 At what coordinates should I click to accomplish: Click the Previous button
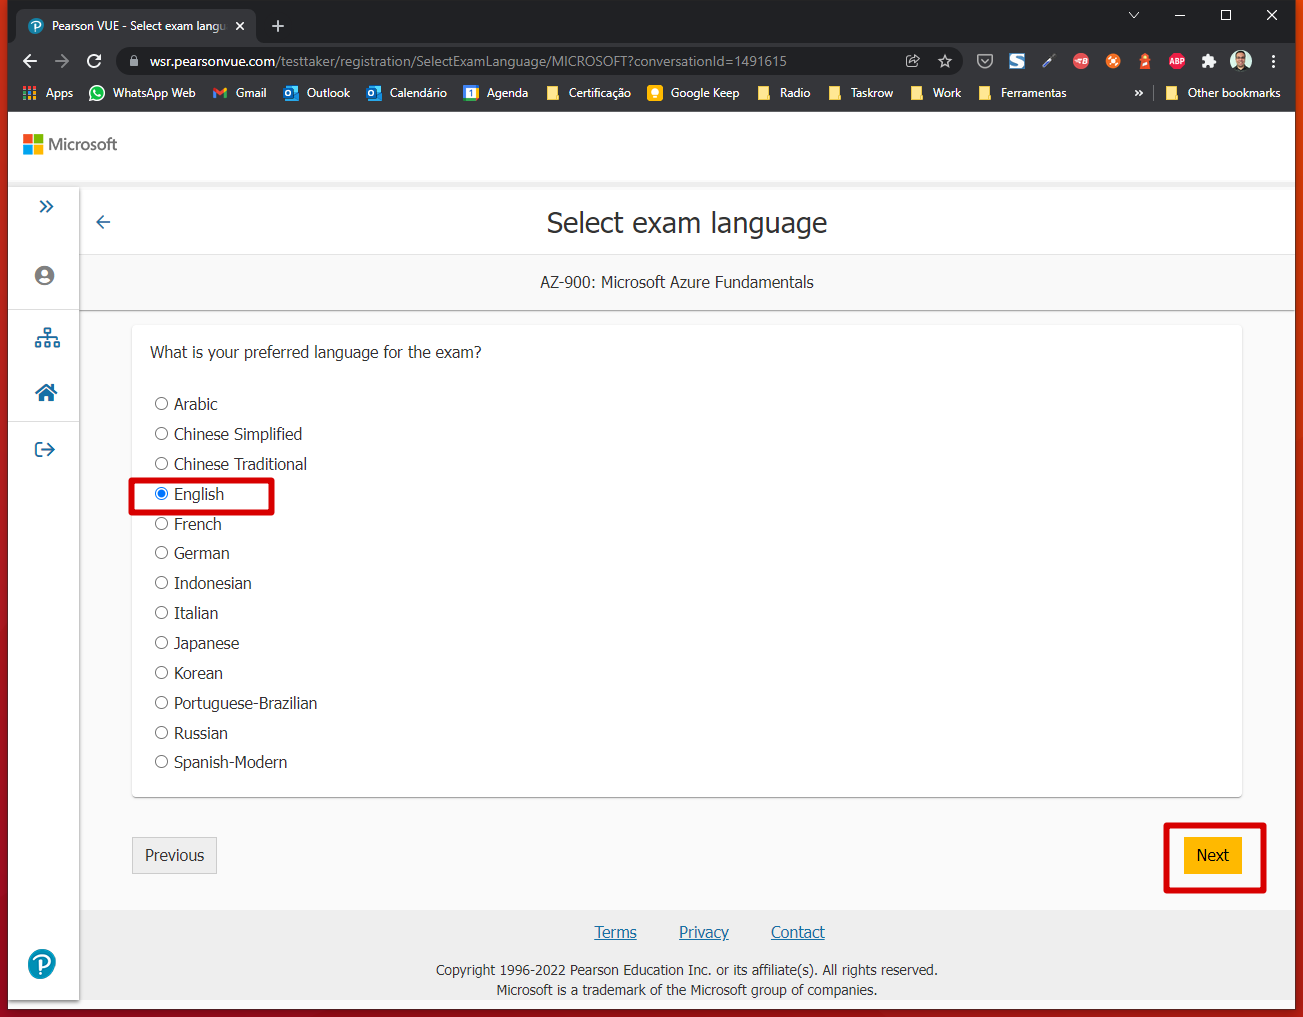pyautogui.click(x=174, y=855)
